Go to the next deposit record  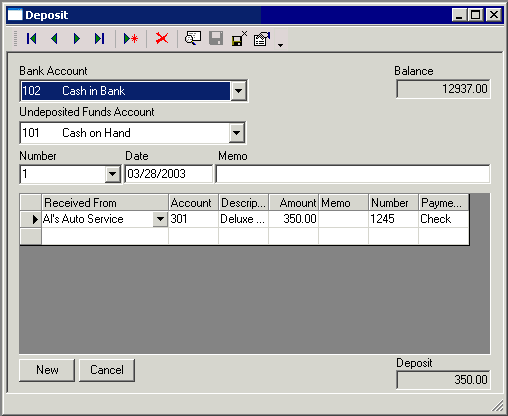click(x=77, y=39)
